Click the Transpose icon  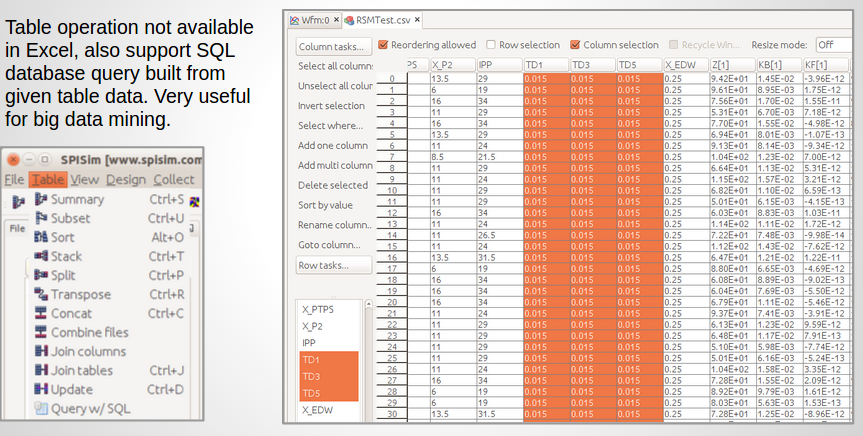41,295
